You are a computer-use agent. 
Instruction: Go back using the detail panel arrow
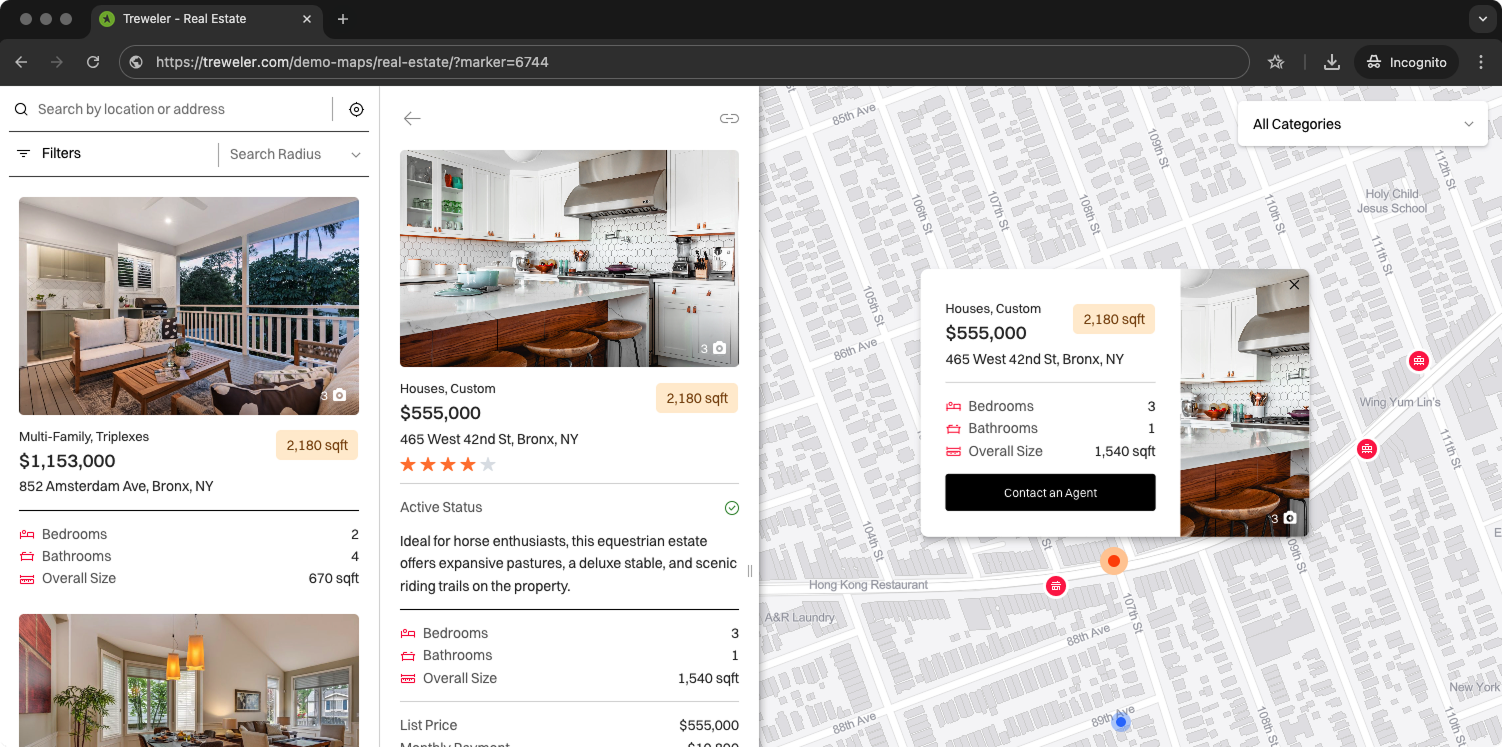[412, 118]
